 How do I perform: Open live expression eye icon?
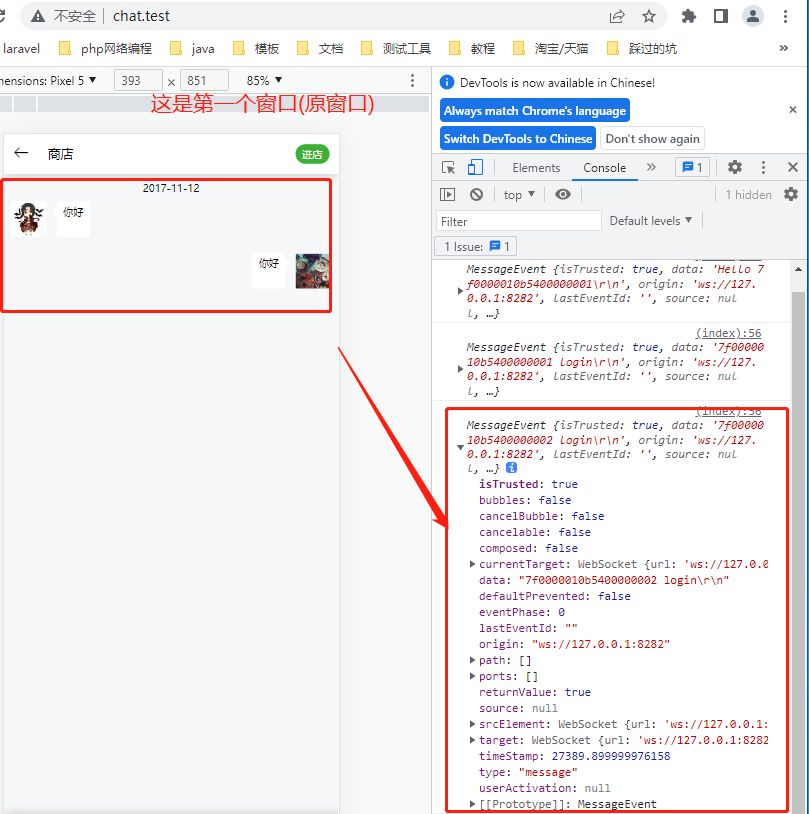pyautogui.click(x=563, y=194)
